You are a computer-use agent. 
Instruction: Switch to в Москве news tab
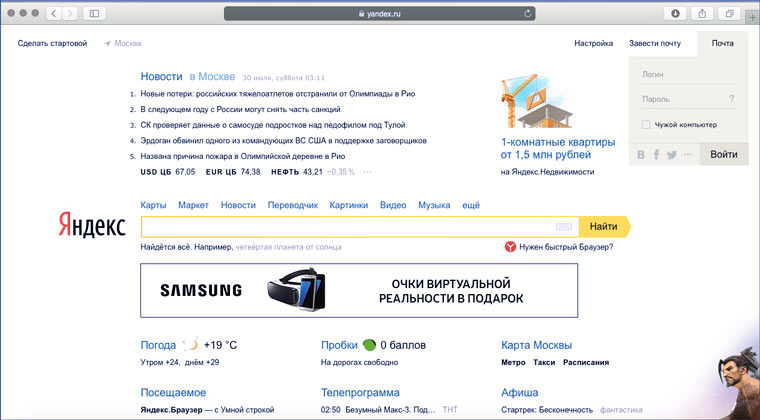[212, 77]
